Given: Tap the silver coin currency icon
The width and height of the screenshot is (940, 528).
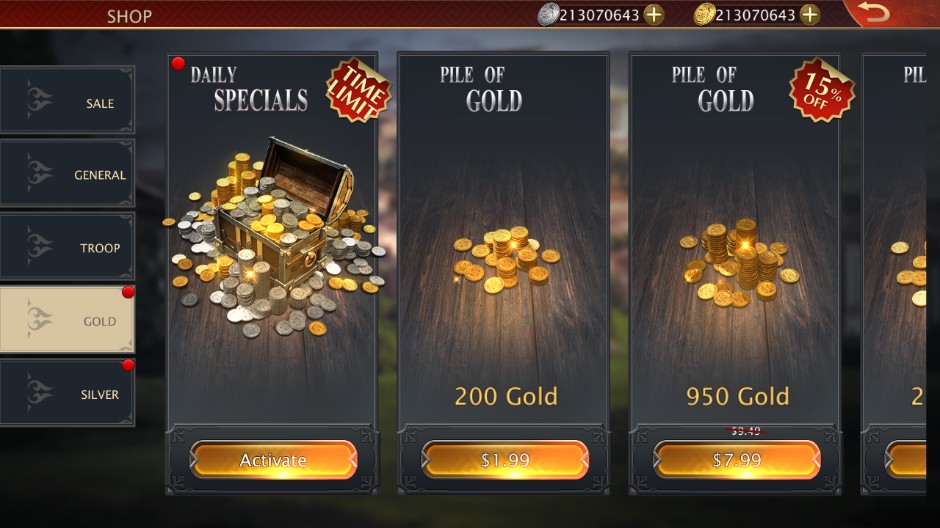Looking at the screenshot, I should [x=548, y=14].
